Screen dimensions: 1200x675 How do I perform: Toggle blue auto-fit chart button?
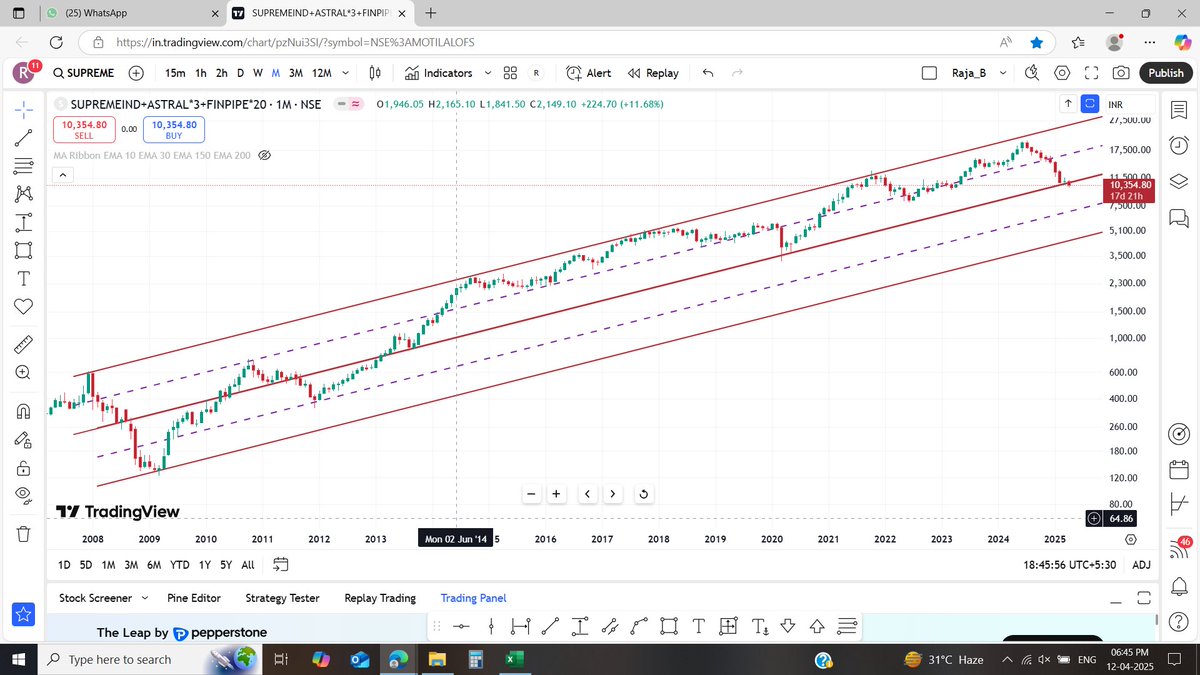tap(1090, 103)
